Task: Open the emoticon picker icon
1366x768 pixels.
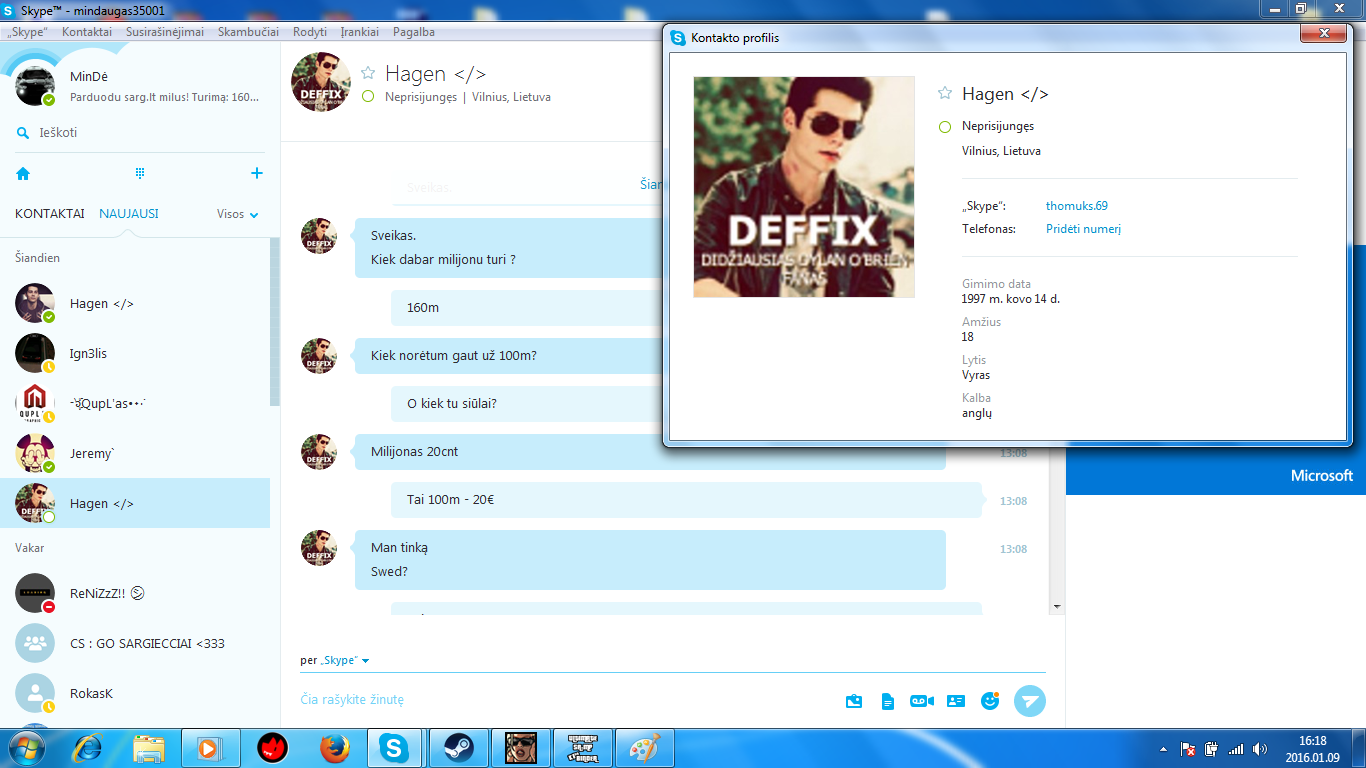Action: [991, 701]
